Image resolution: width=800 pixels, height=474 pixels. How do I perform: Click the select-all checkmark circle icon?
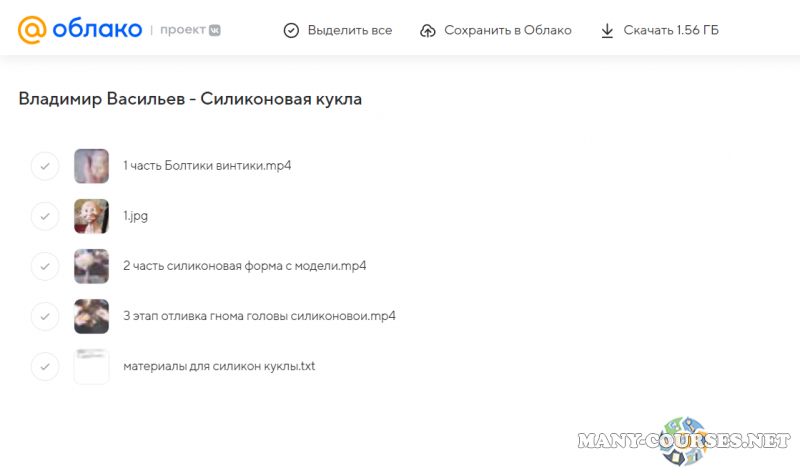click(291, 31)
